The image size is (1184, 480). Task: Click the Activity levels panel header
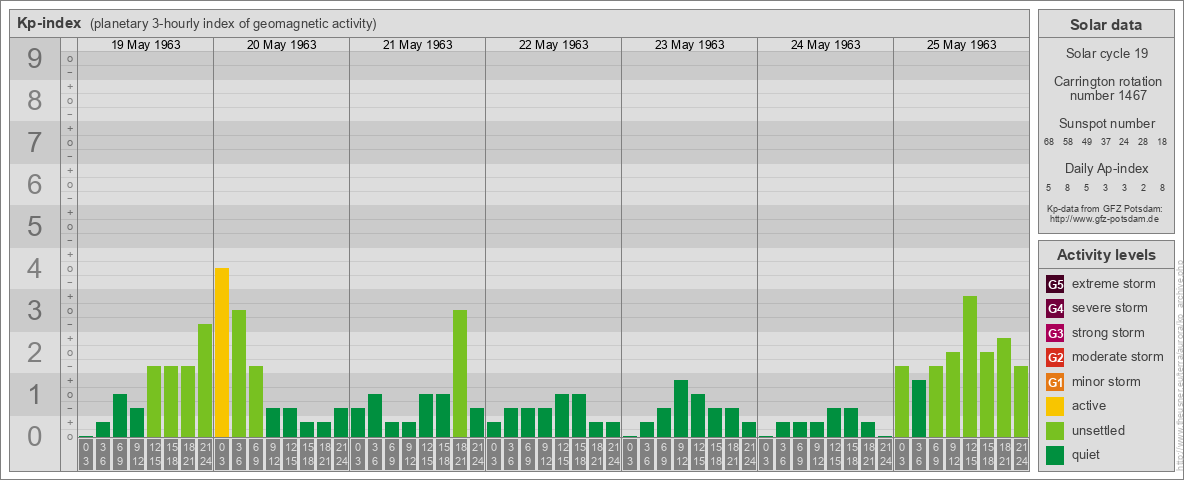(x=1106, y=255)
